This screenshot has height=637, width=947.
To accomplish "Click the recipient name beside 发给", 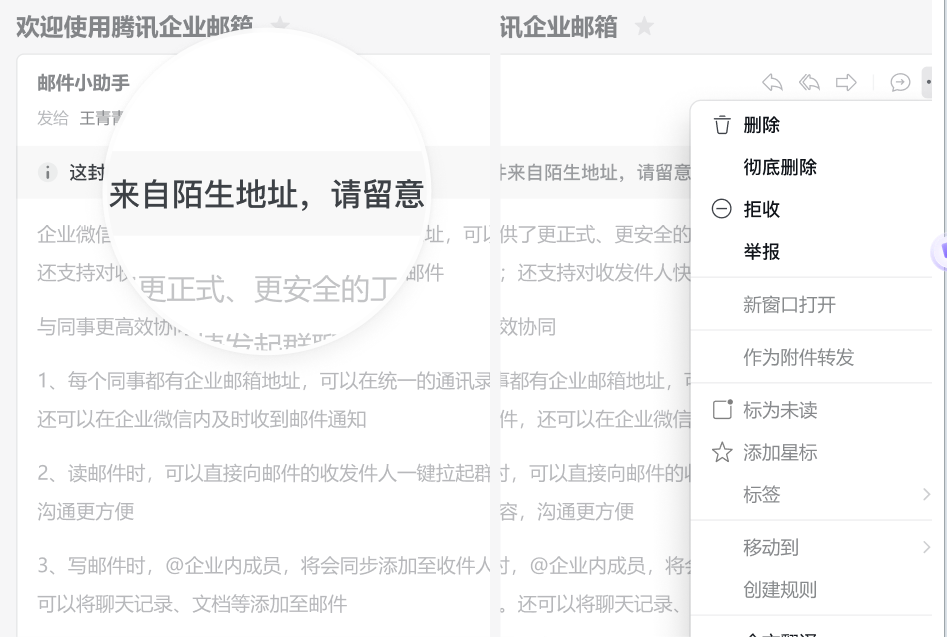I will pos(101,118).
